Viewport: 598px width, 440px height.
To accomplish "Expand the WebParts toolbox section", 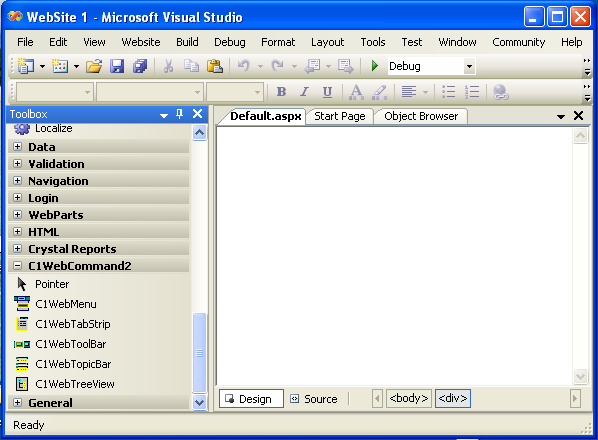I will 17,214.
